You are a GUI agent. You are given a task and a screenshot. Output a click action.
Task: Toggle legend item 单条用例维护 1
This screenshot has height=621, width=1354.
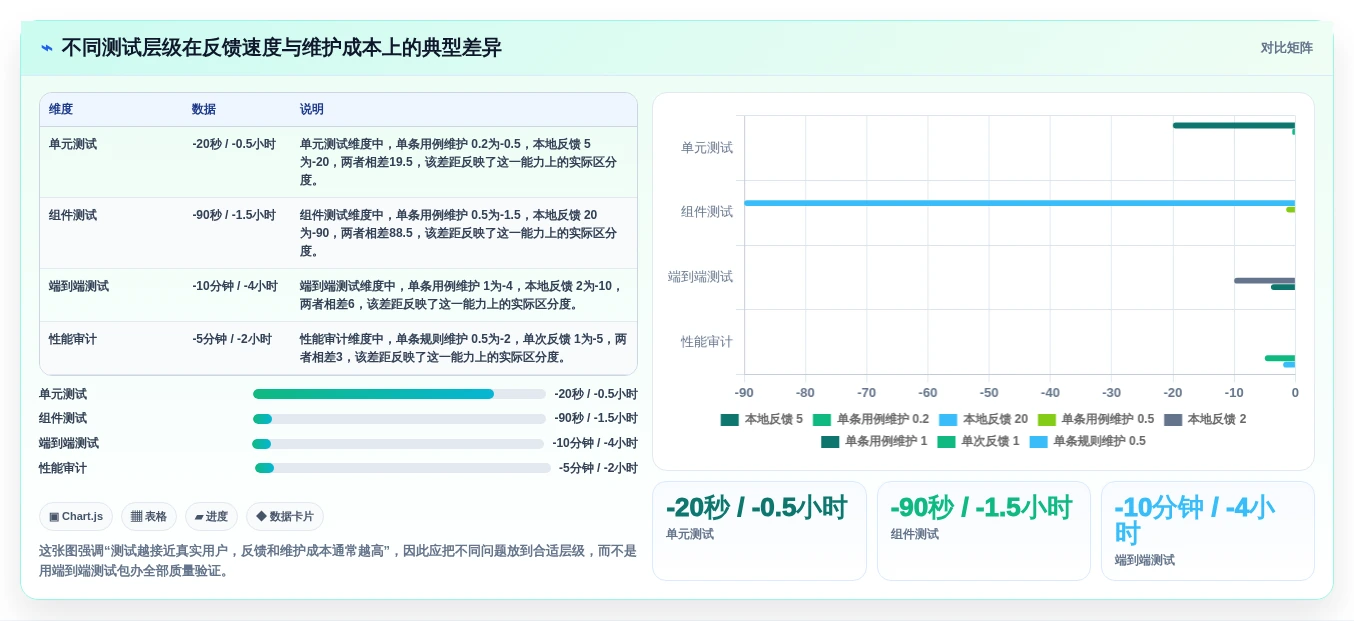(874, 441)
